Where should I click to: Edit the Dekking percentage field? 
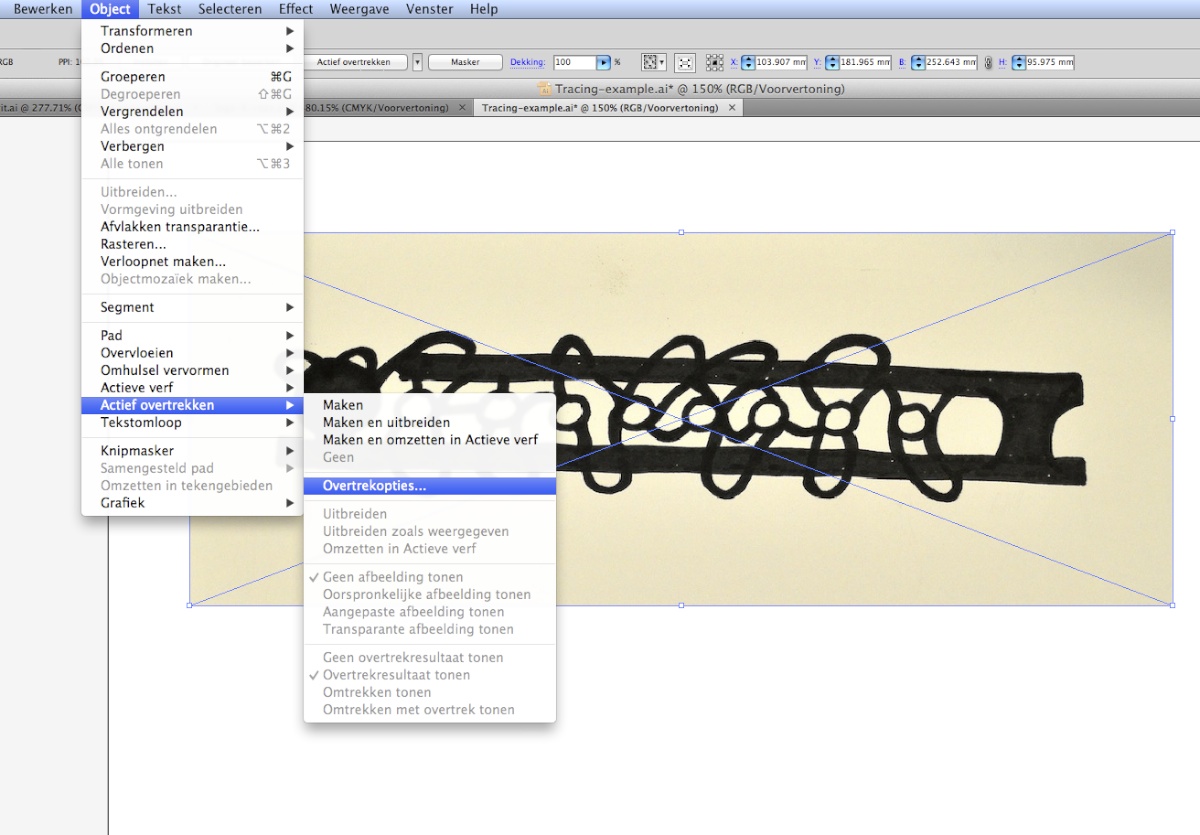click(x=574, y=62)
